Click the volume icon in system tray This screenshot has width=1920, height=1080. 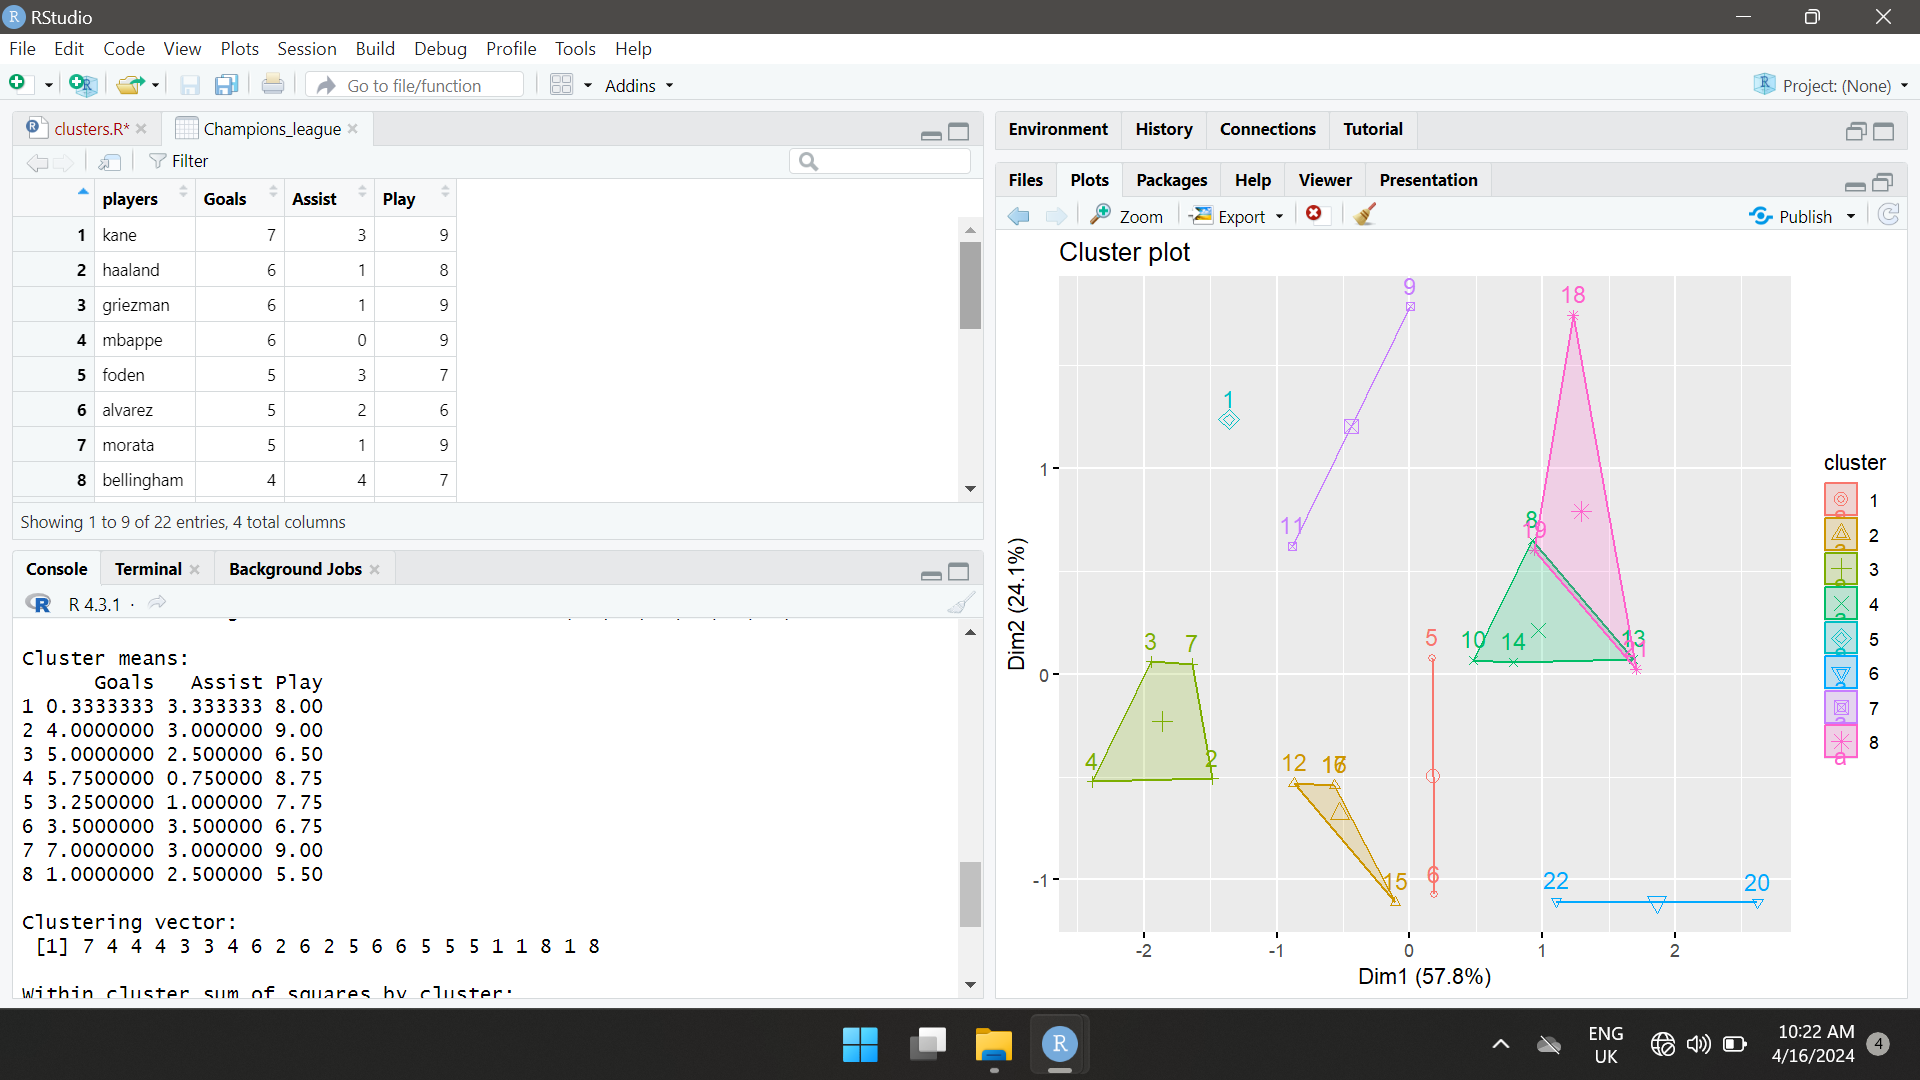click(1698, 1045)
